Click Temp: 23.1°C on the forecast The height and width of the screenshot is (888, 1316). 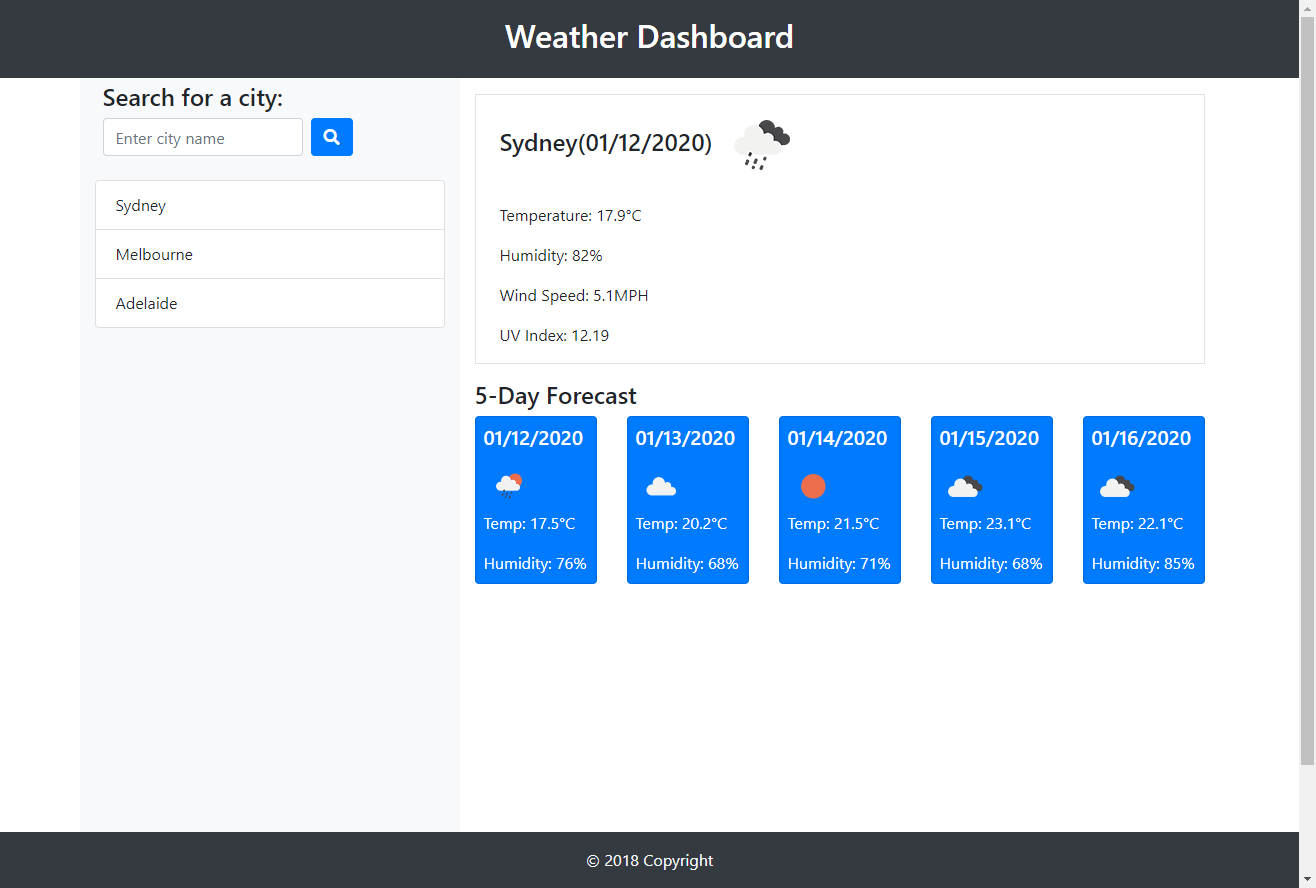pos(985,523)
